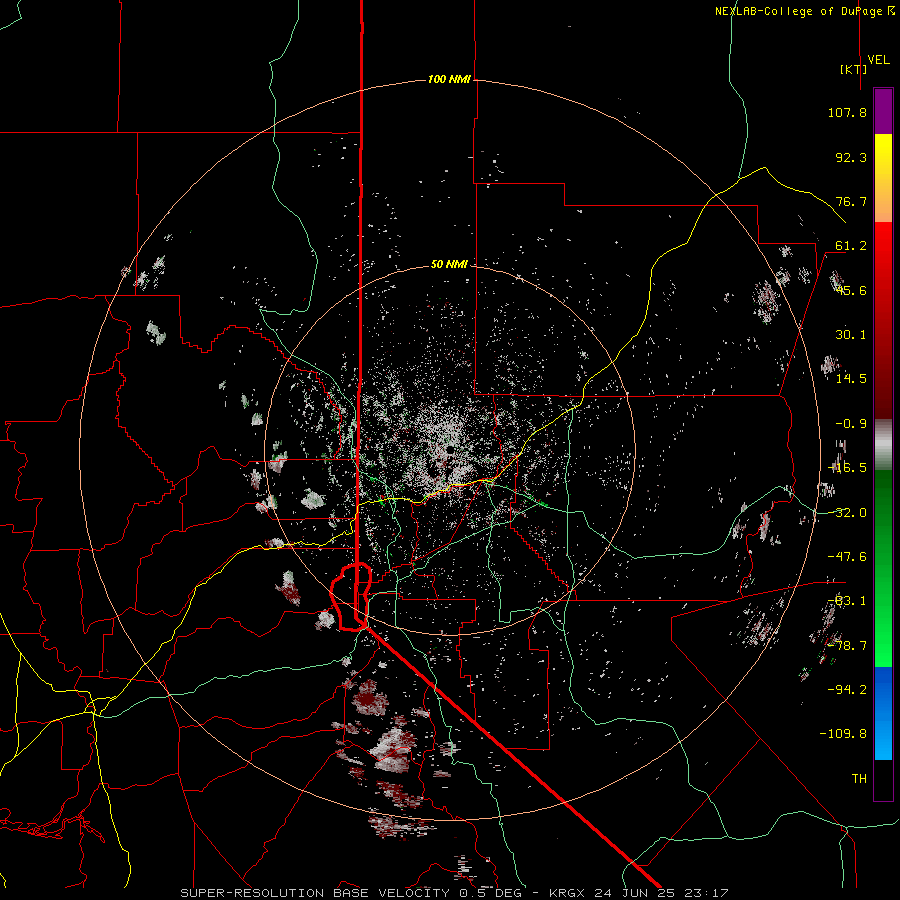Click the 100 NMI range ring label

tap(449, 79)
